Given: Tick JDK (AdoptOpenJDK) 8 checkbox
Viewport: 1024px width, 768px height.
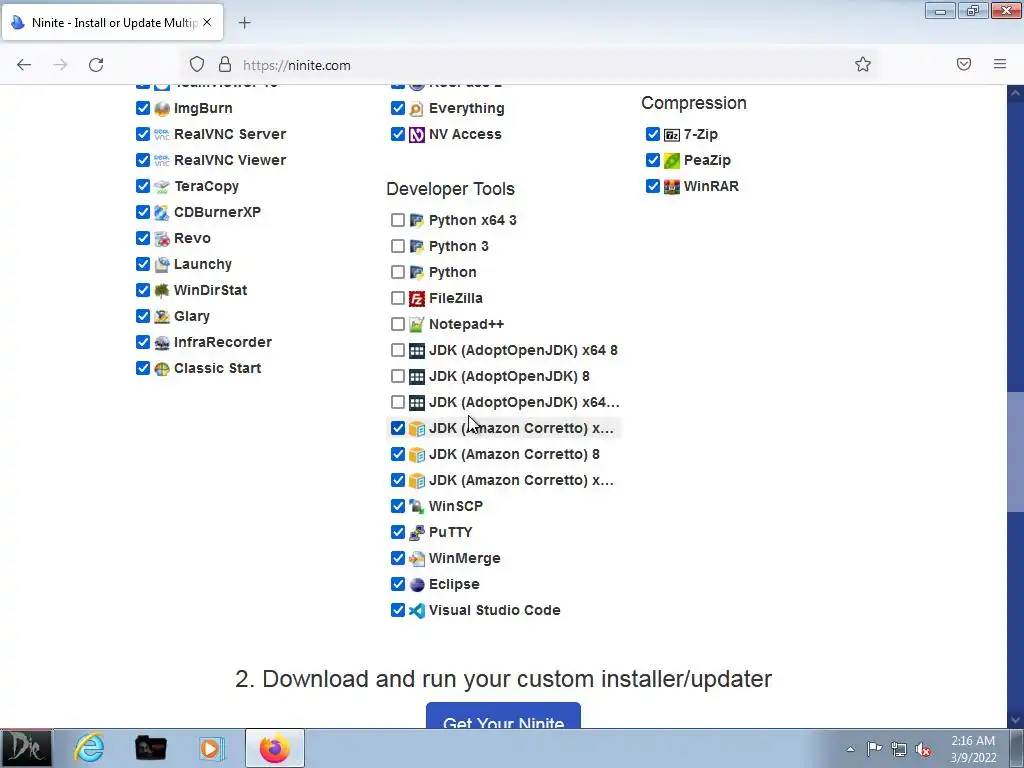Looking at the screenshot, I should 398,376.
